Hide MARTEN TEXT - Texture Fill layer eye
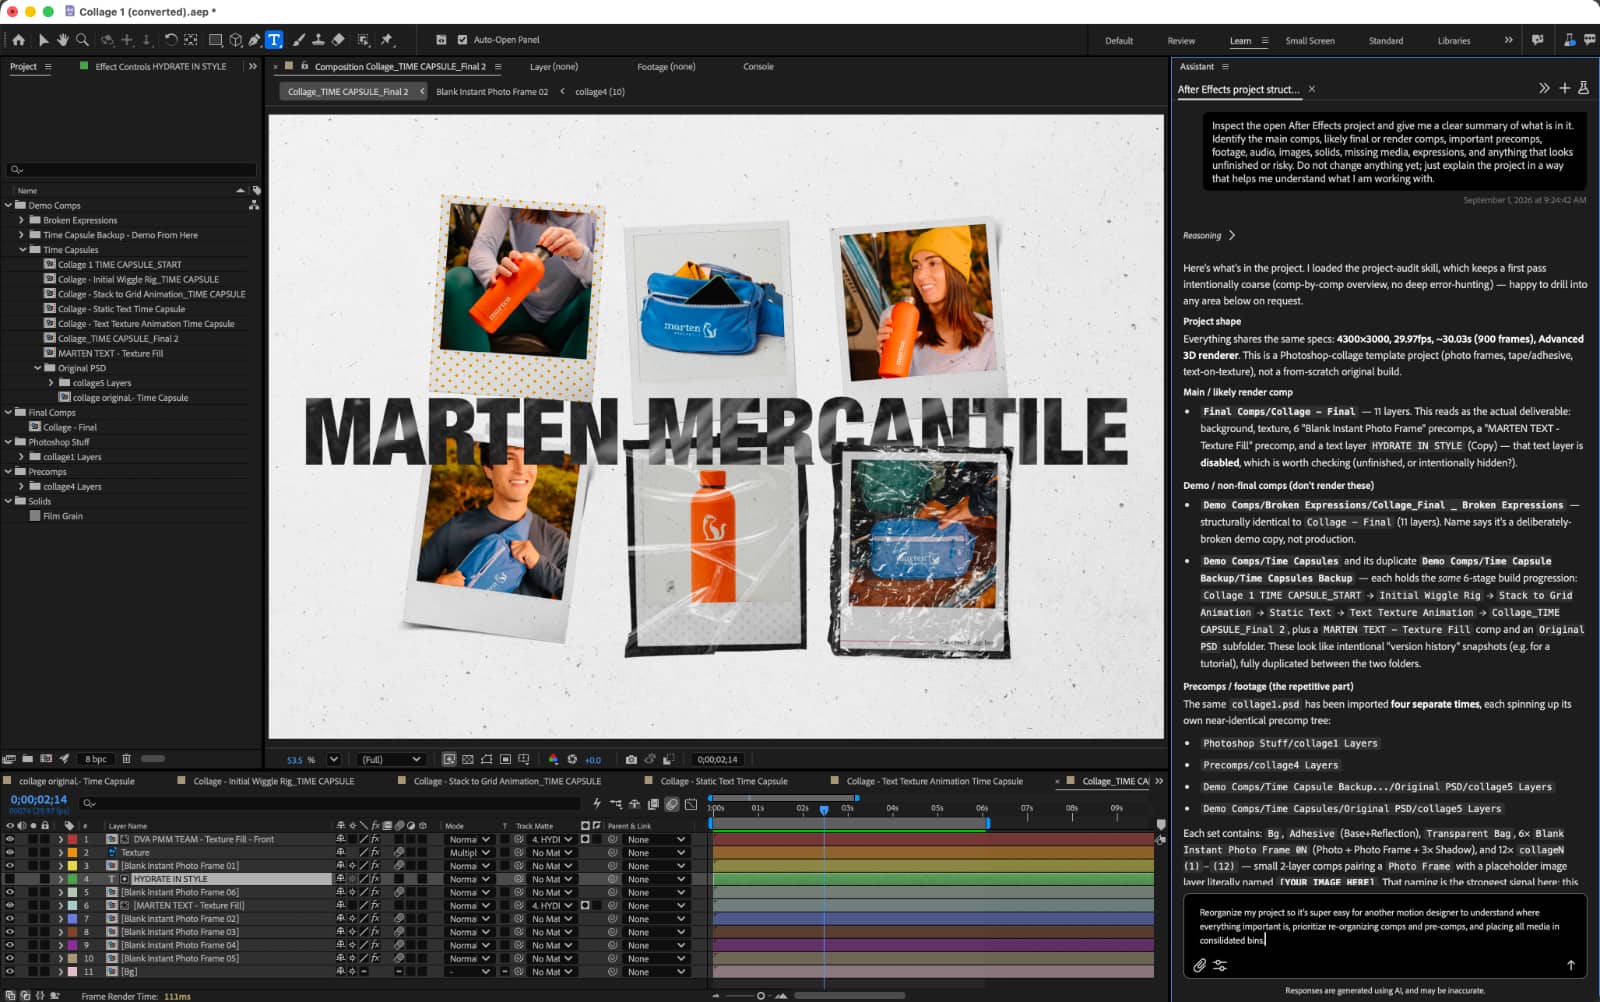This screenshot has width=1600, height=1002. point(10,905)
